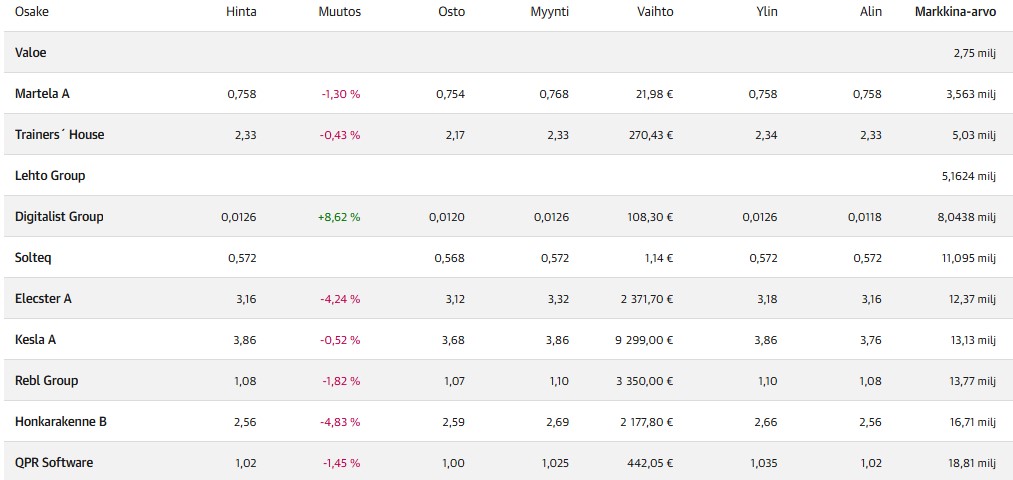Viewport: 1013px width, 480px height.
Task: Click the Muutos column header
Action: [341, 12]
